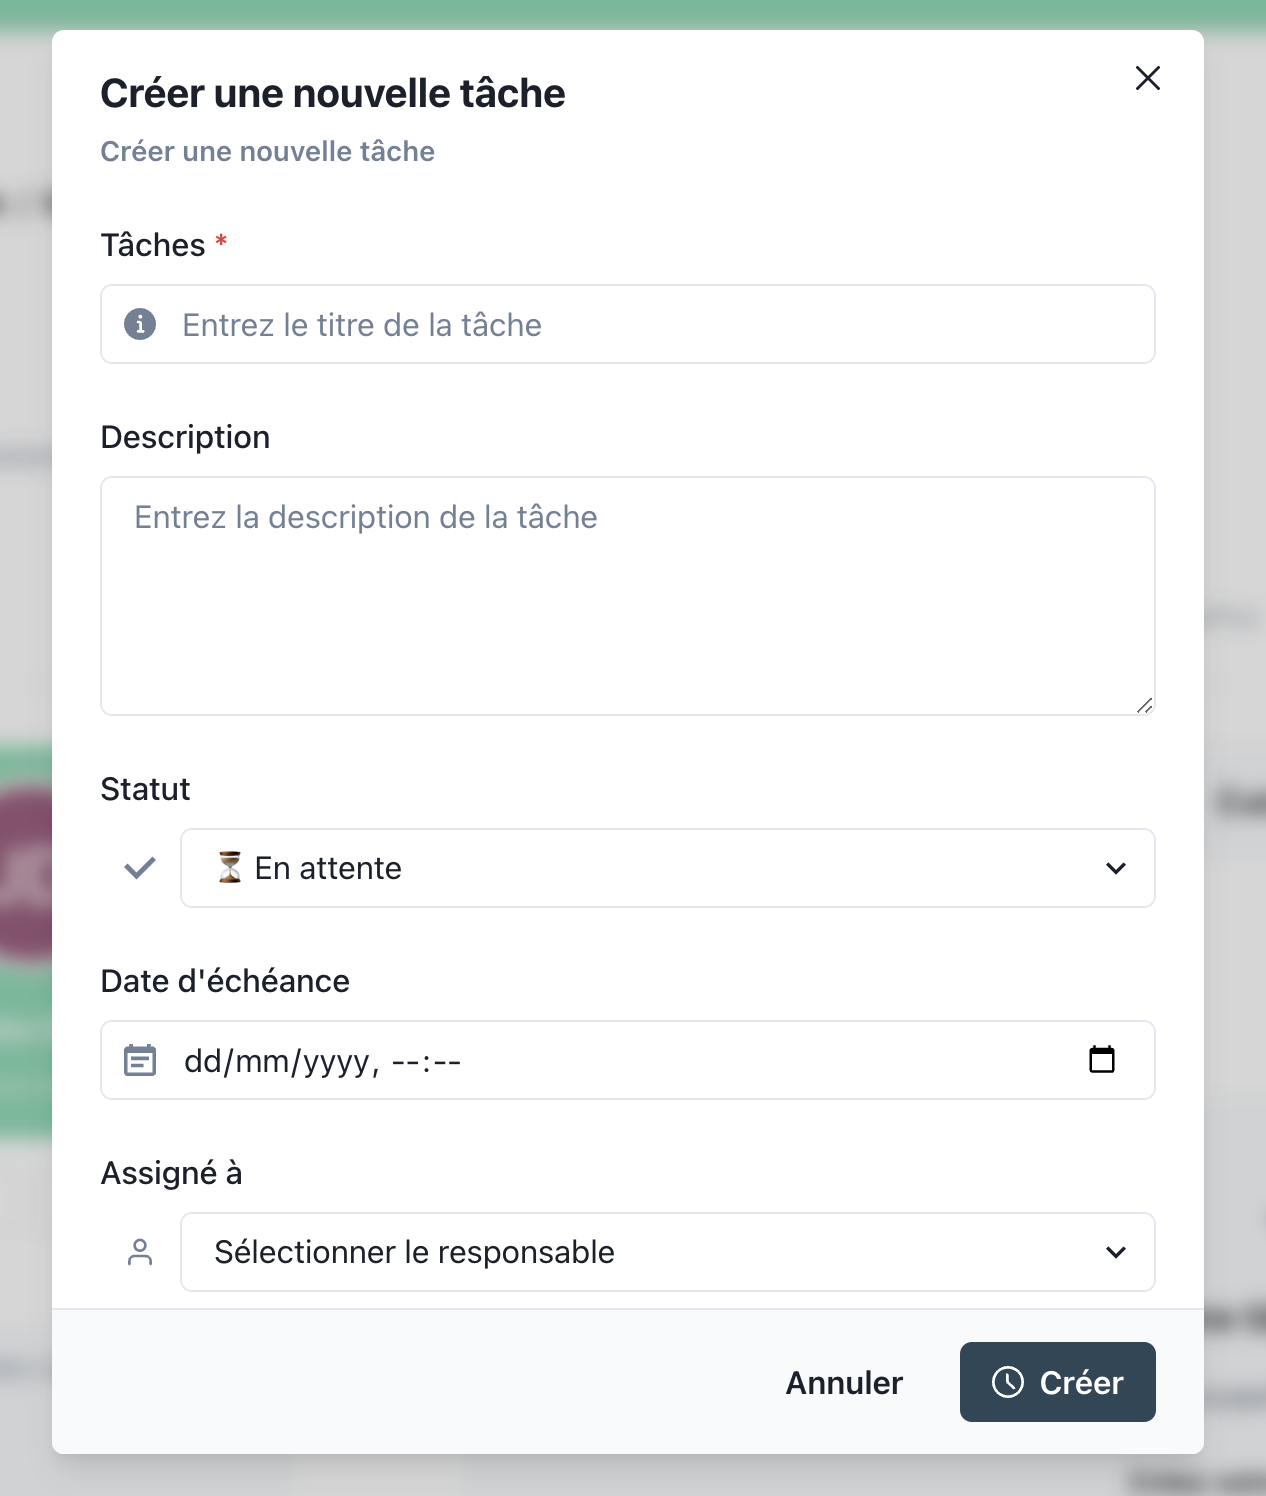1266x1496 pixels.
Task: Open the native date picker calendar icon
Action: pyautogui.click(x=1102, y=1060)
